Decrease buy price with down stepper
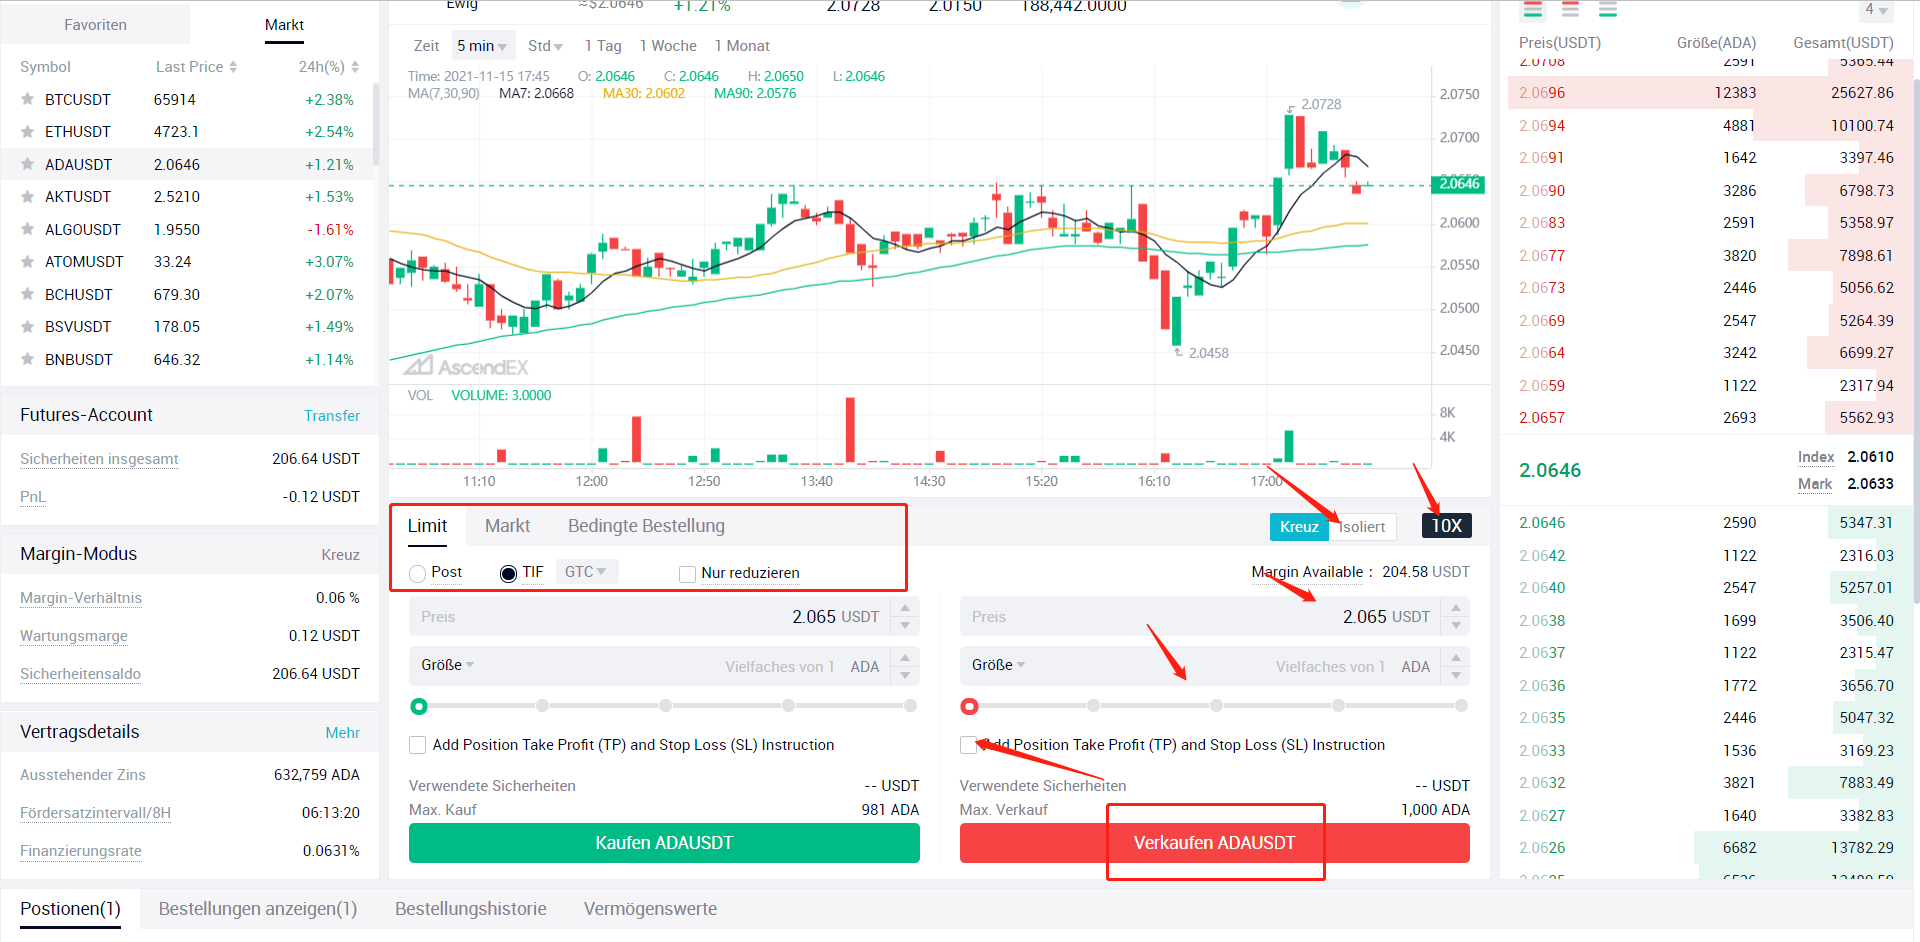The width and height of the screenshot is (1920, 942). click(905, 626)
